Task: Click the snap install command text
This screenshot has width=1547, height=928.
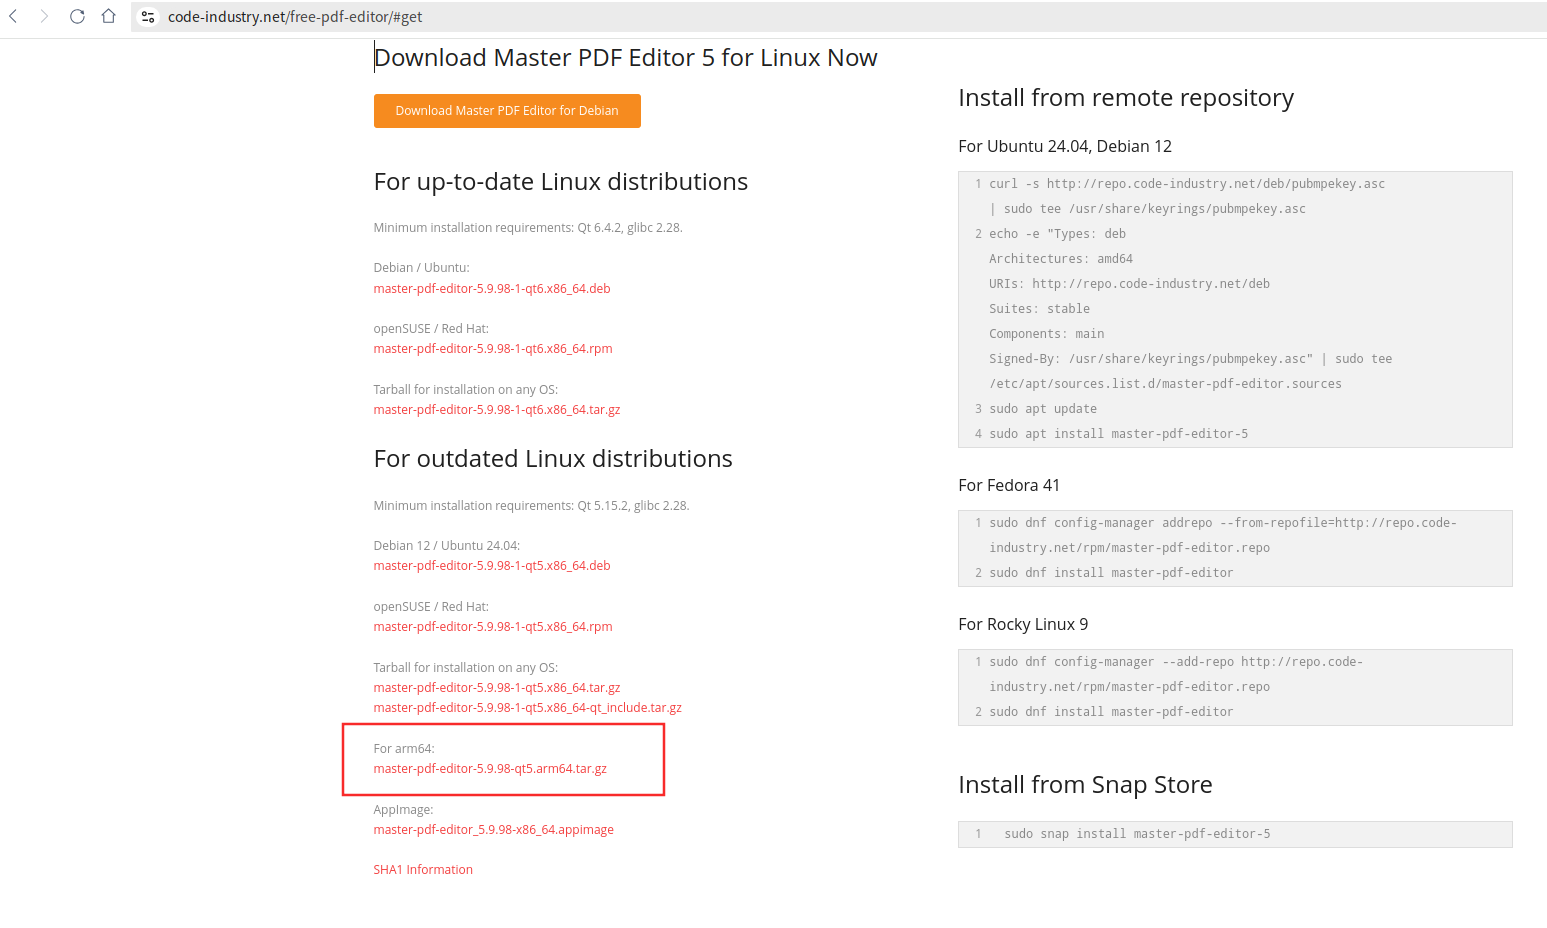Action: click(x=1137, y=834)
